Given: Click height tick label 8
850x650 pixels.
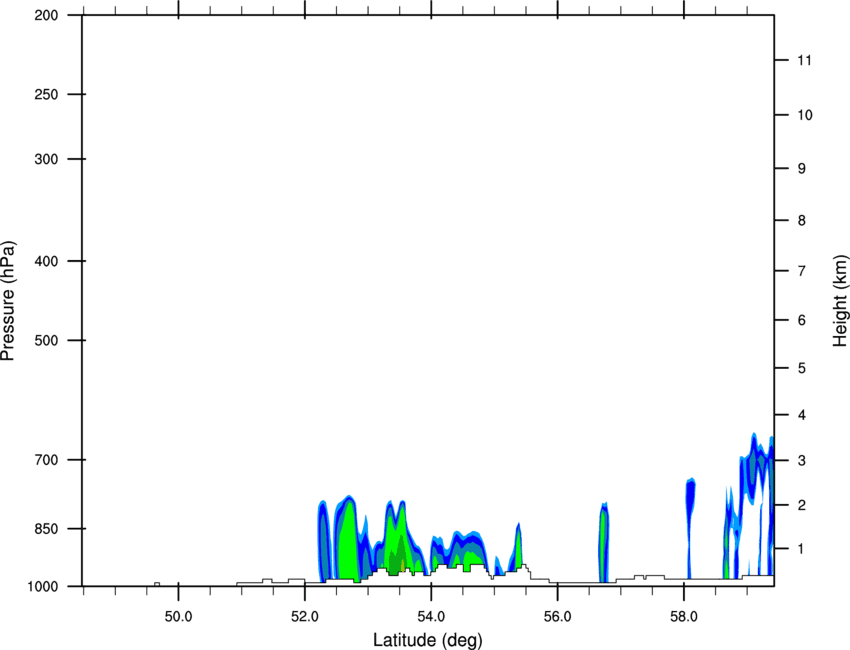Looking at the screenshot, I should [x=802, y=221].
